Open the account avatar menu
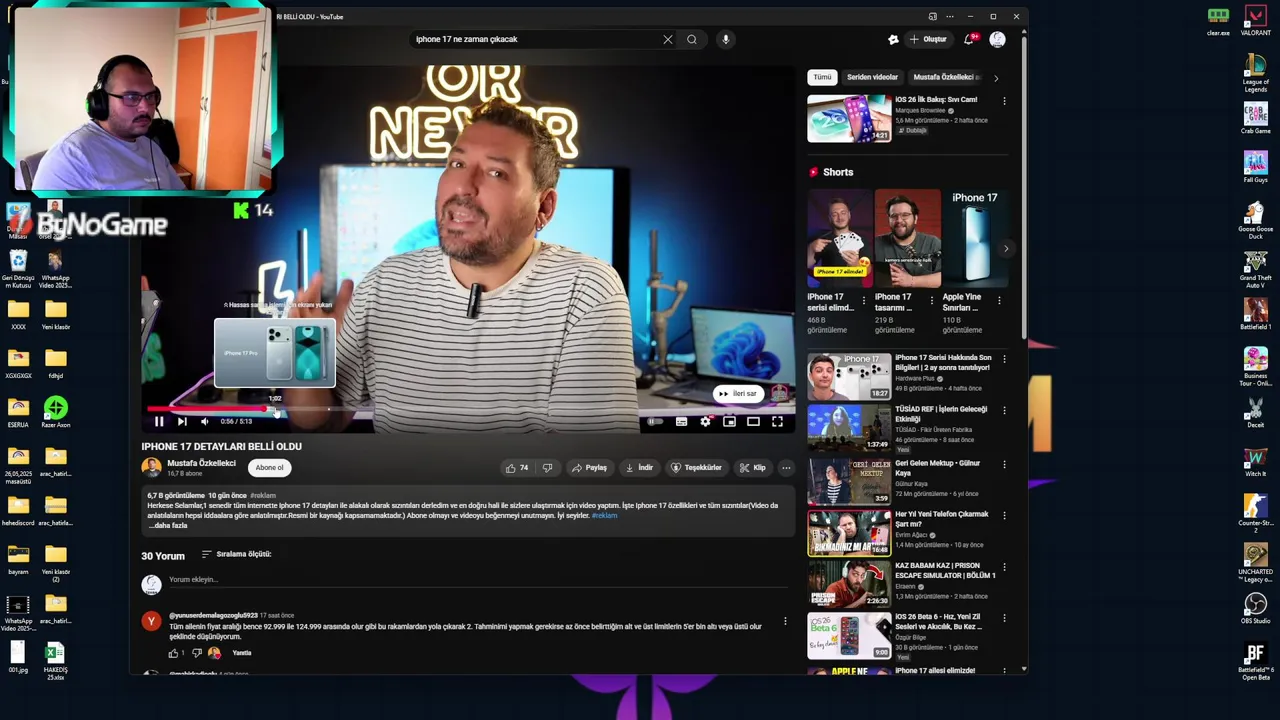 998,39
